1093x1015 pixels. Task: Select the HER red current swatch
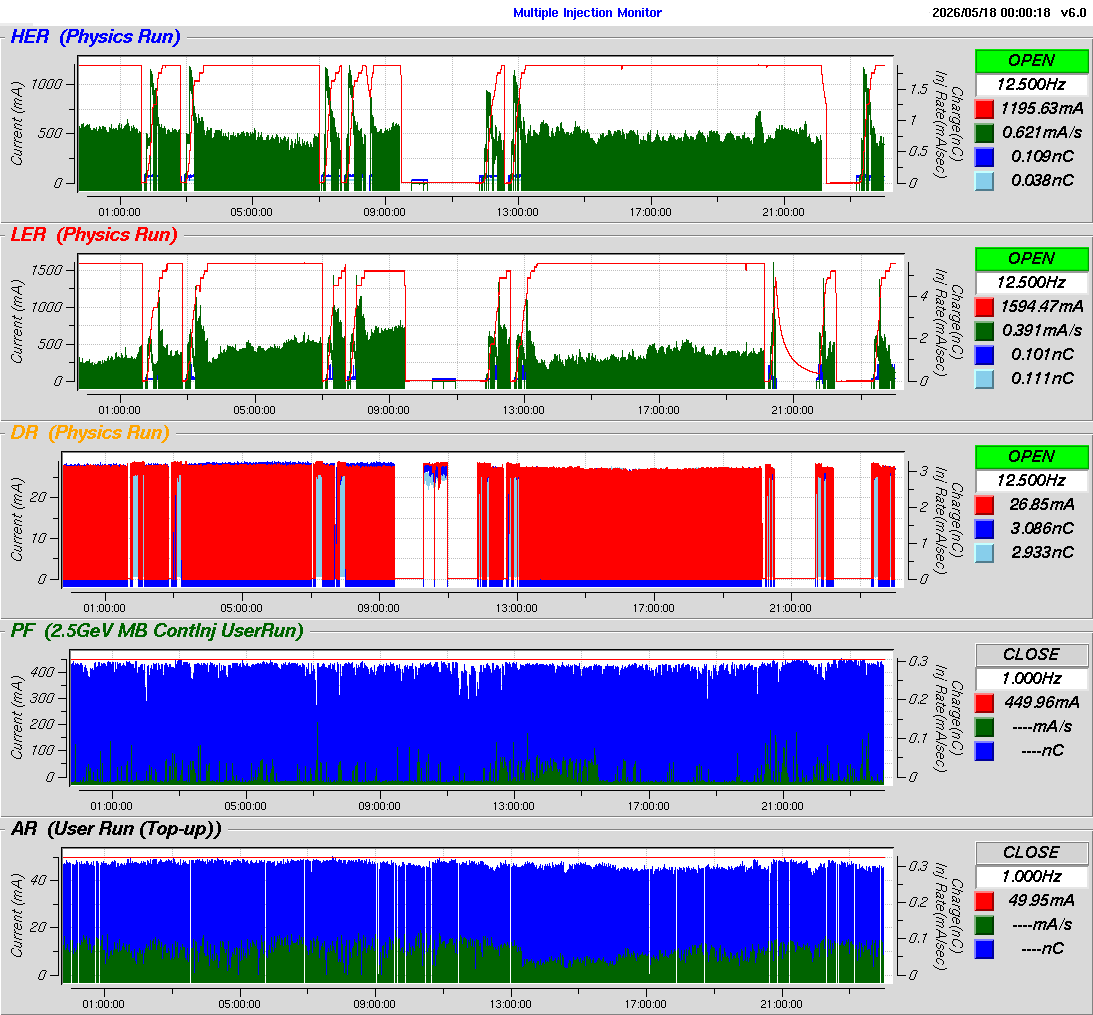(x=984, y=109)
